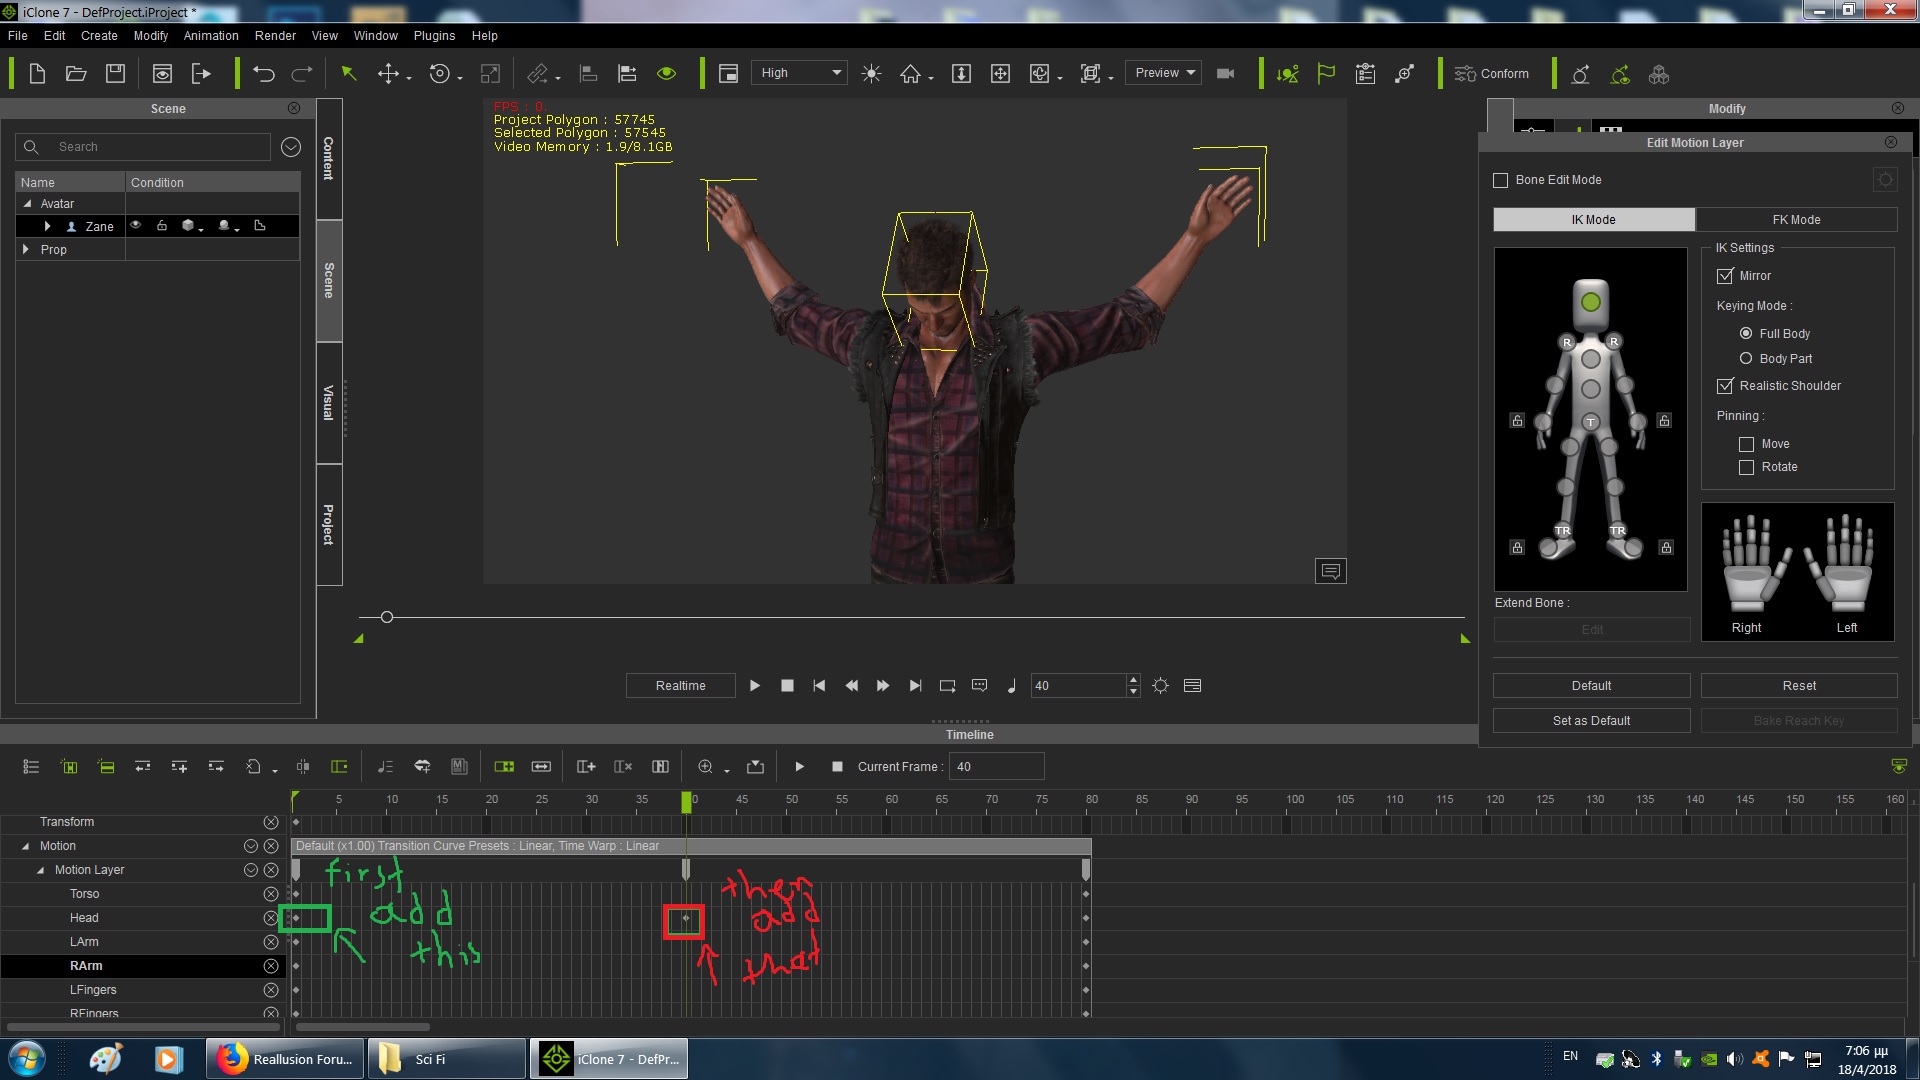Click the timeline horizontal scrollbar
1920x1080 pixels.
[362, 1027]
